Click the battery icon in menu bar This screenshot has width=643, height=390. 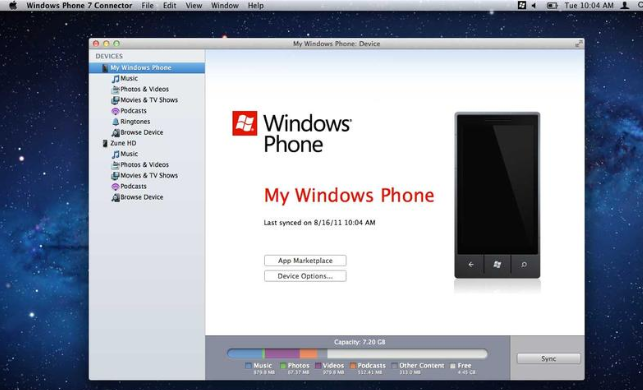(x=552, y=5)
